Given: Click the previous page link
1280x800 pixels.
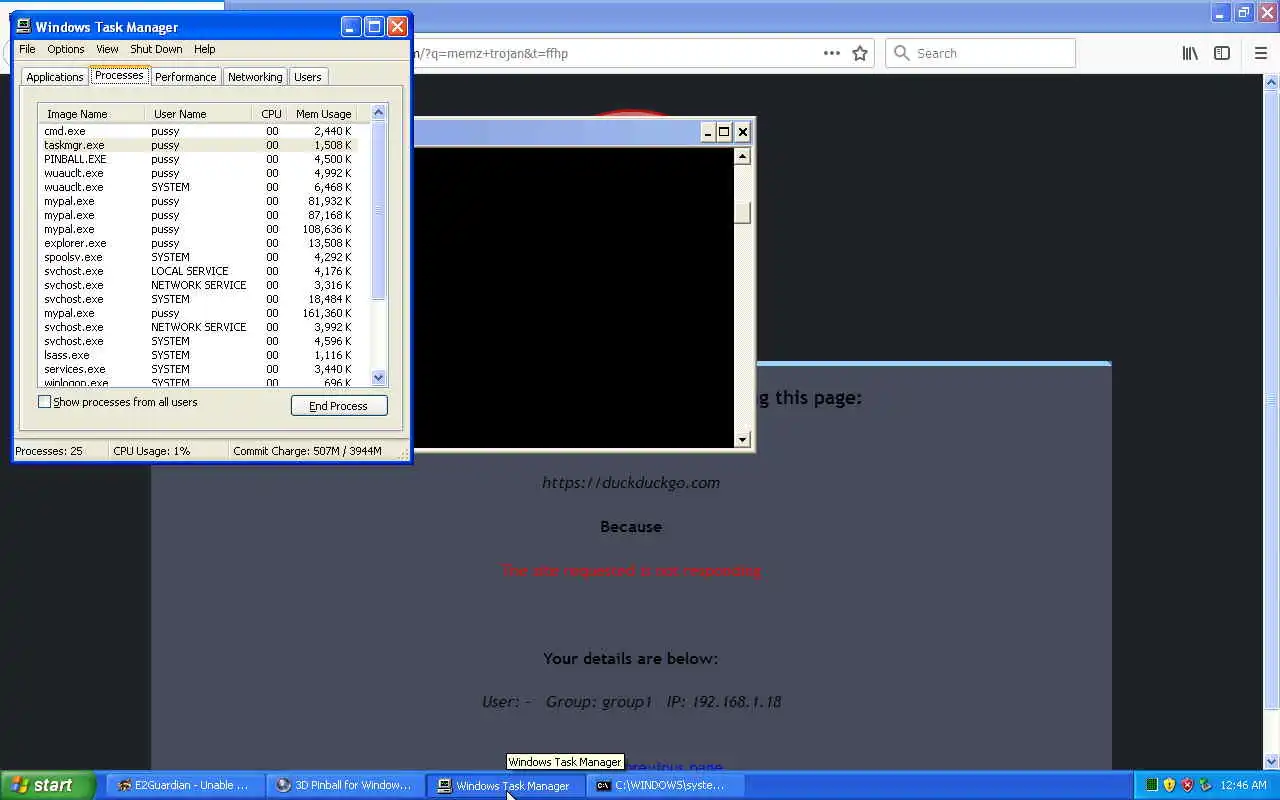Looking at the screenshot, I should pos(672,767).
